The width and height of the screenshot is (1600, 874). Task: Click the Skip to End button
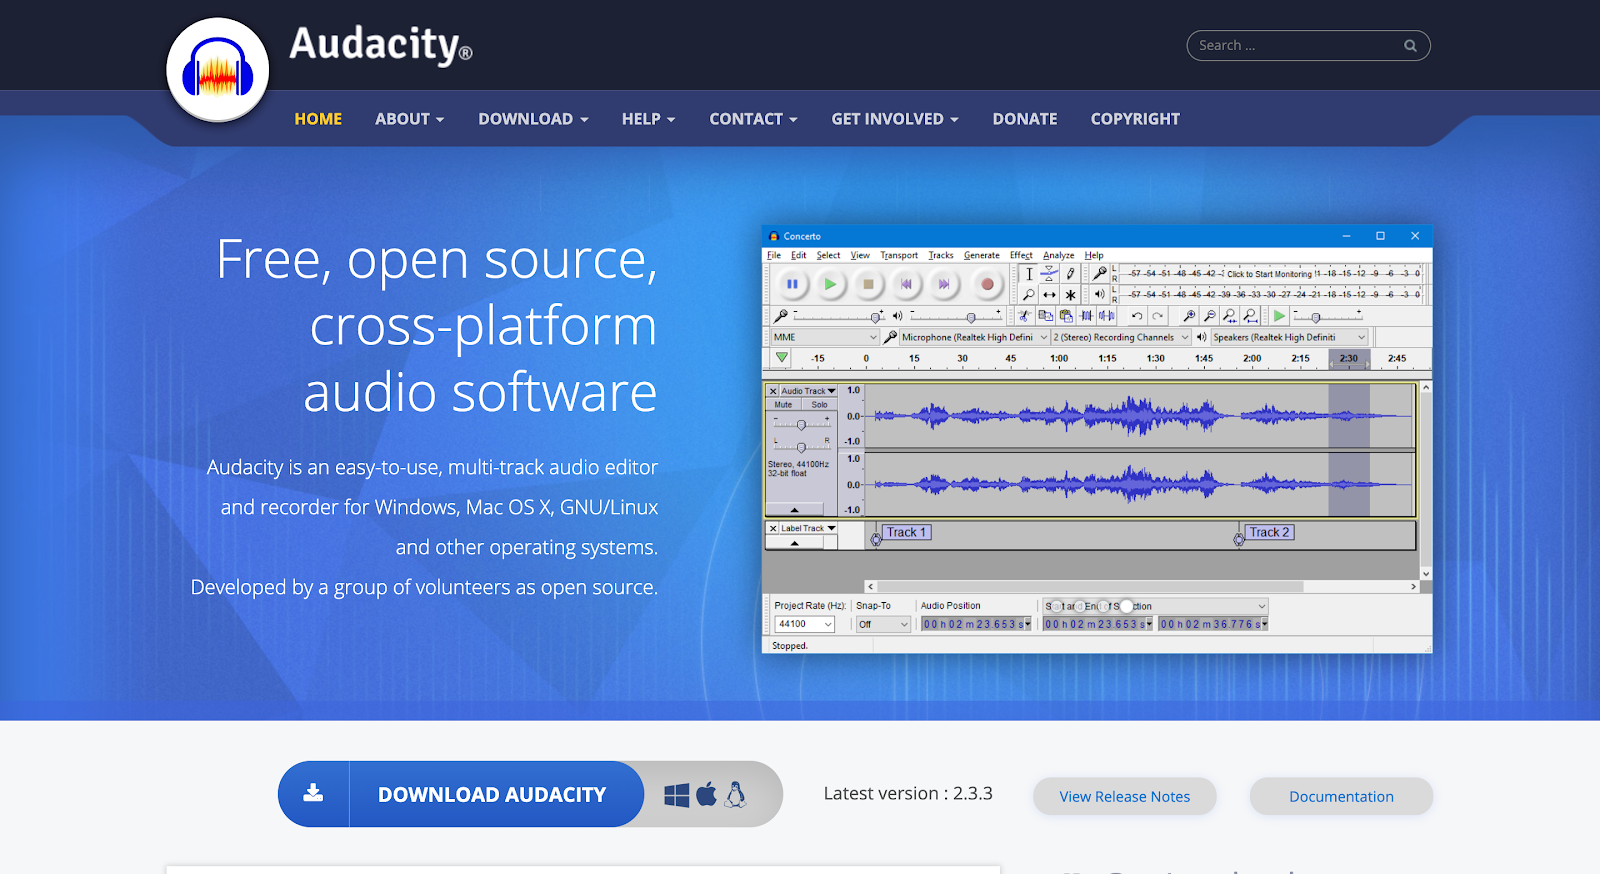[x=943, y=284]
